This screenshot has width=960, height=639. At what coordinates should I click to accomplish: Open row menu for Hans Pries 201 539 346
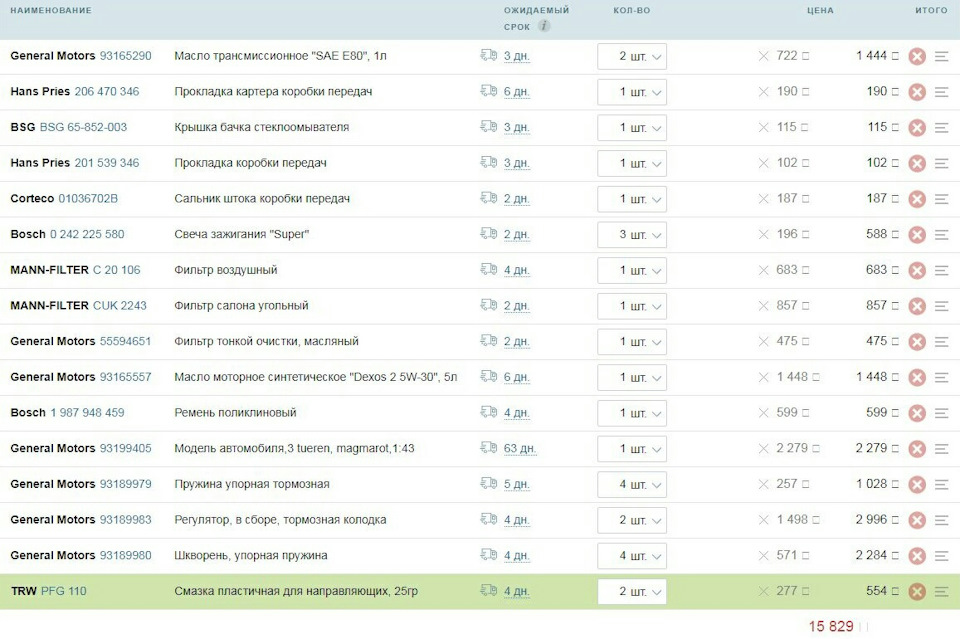coord(942,163)
